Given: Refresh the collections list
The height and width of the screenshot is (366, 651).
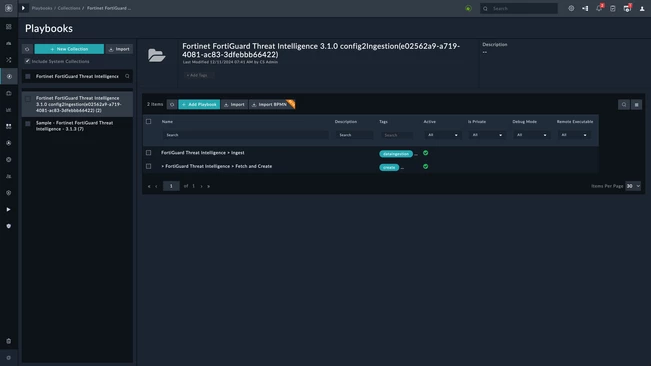Looking at the screenshot, I should (27, 49).
